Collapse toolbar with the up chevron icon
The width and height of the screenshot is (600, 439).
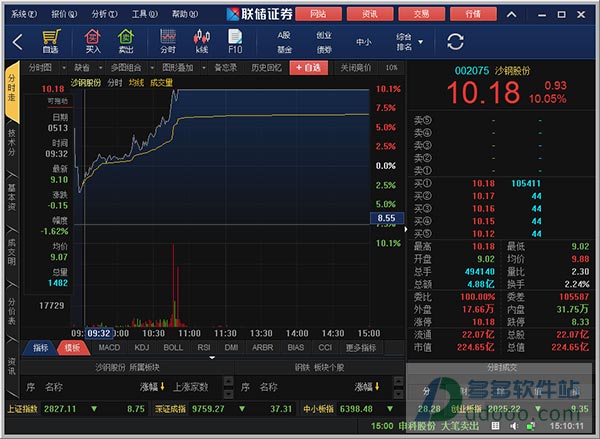pyautogui.click(x=512, y=15)
